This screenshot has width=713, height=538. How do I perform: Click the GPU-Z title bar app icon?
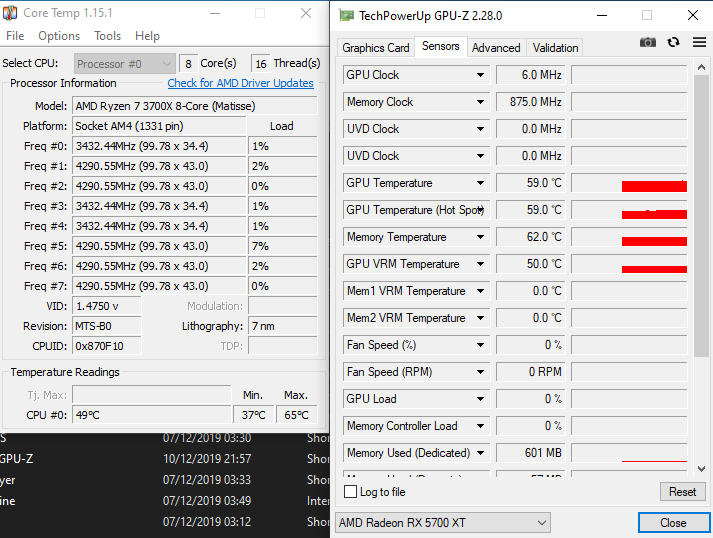point(346,16)
